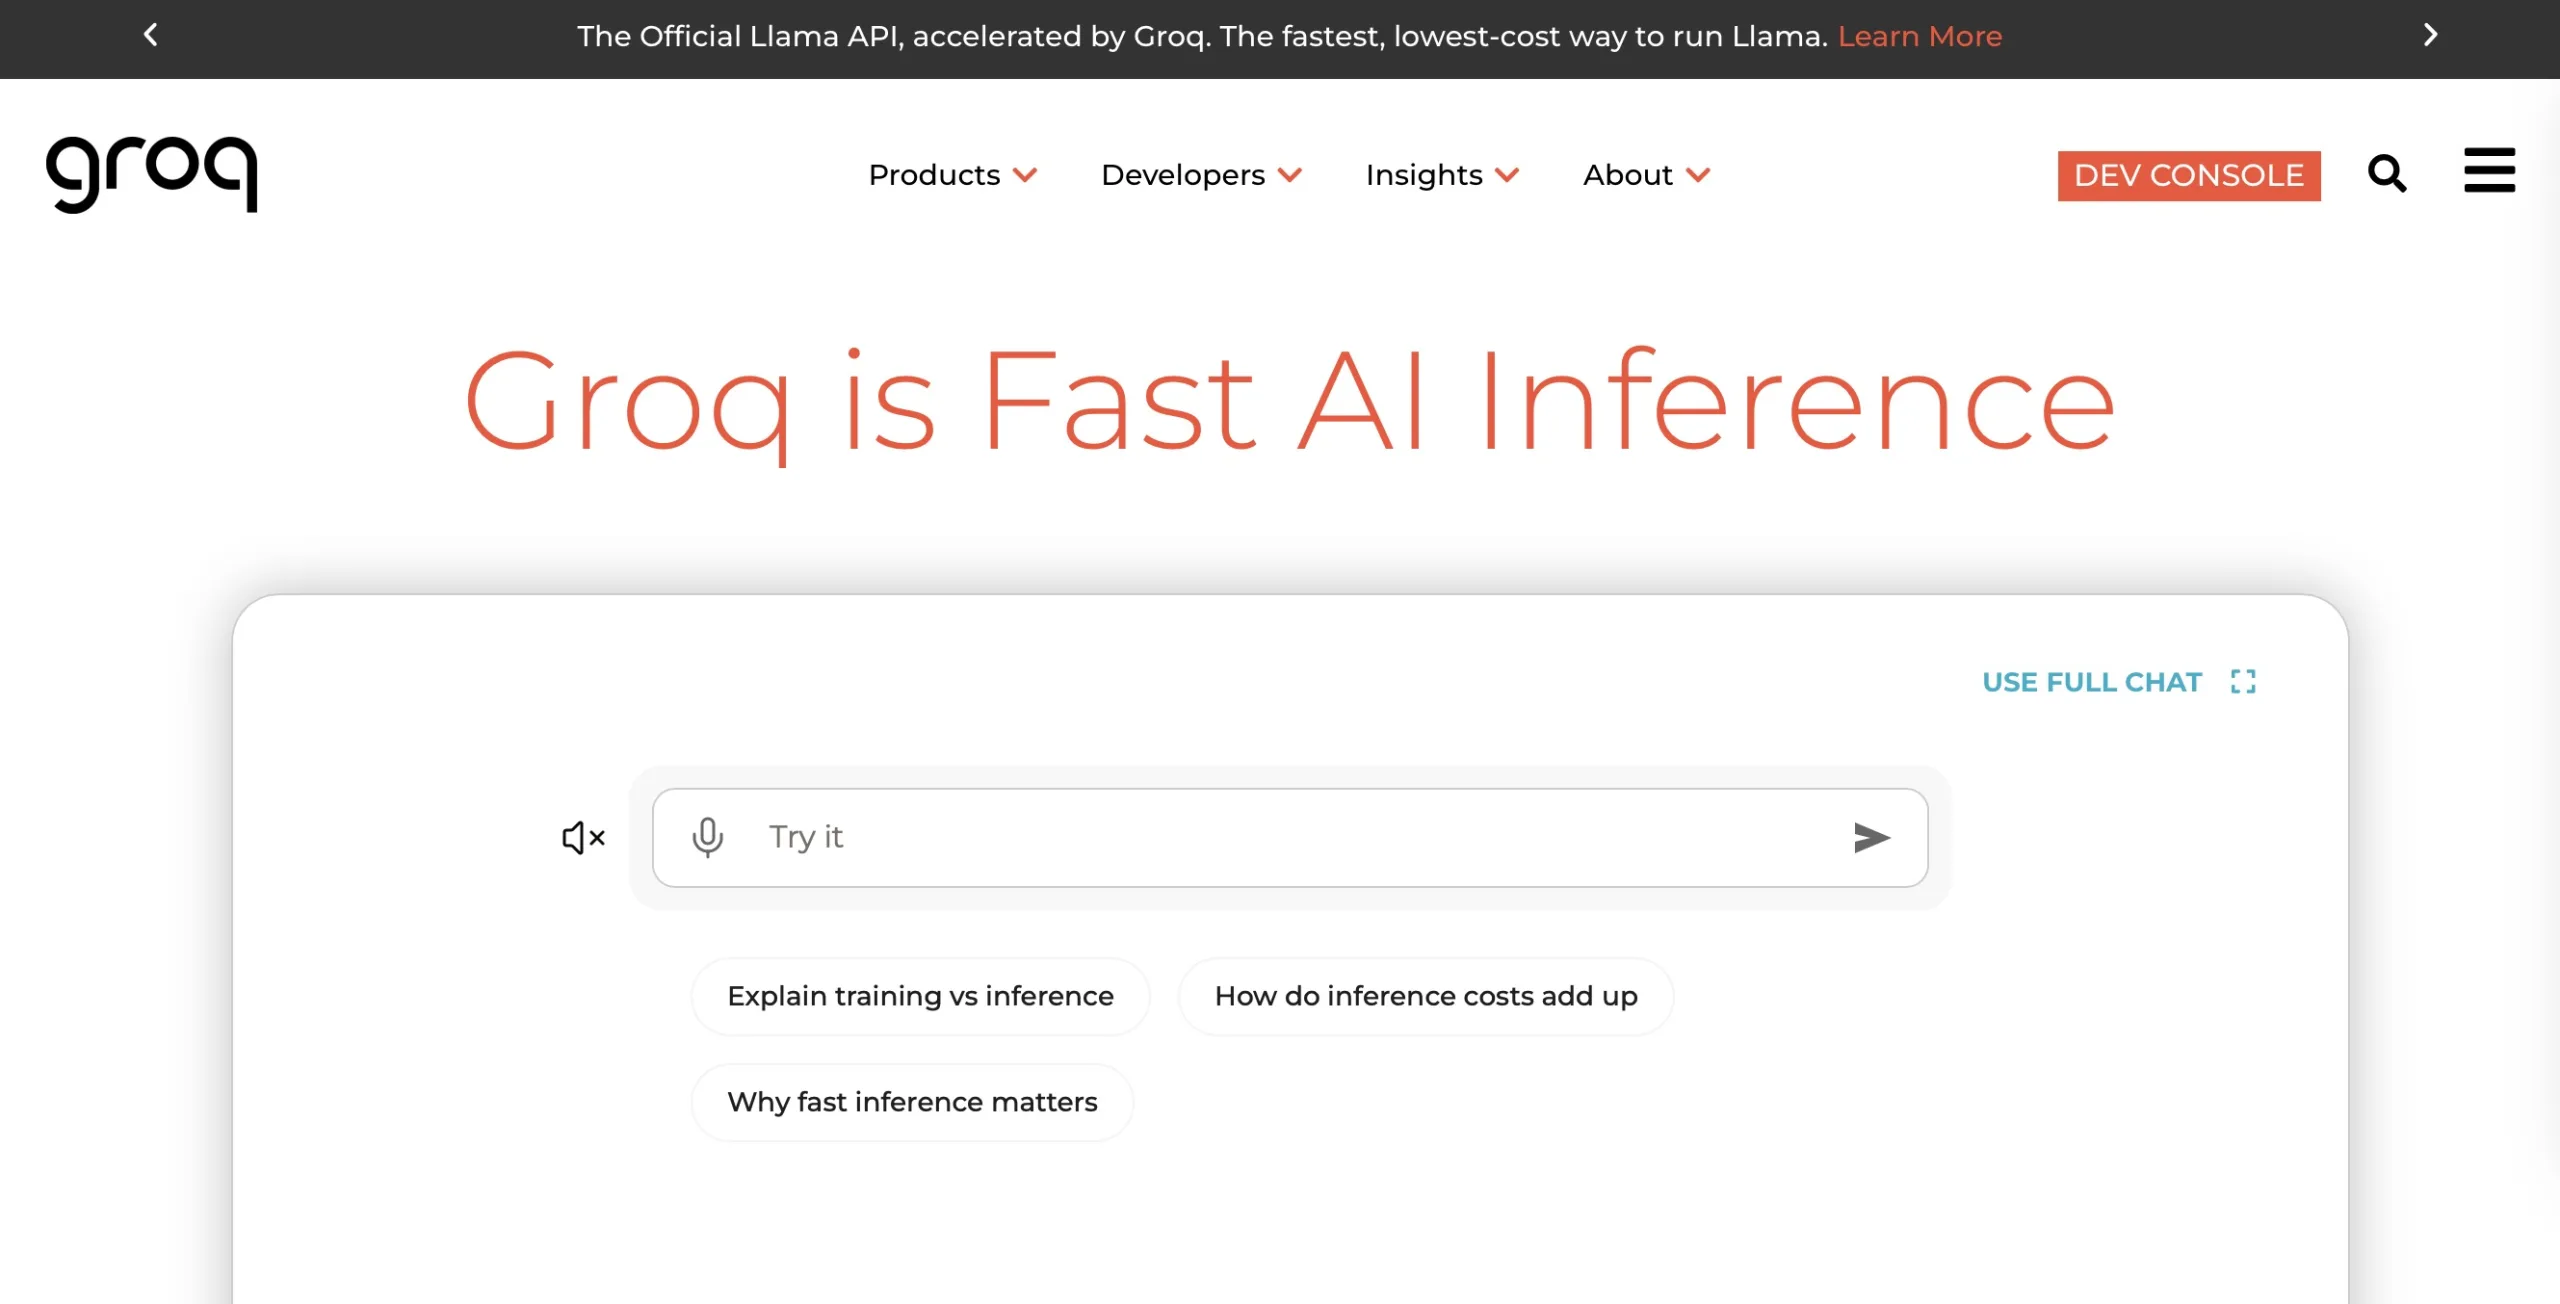The image size is (2560, 1304).
Task: Expand the About chevron arrow
Action: [1698, 176]
